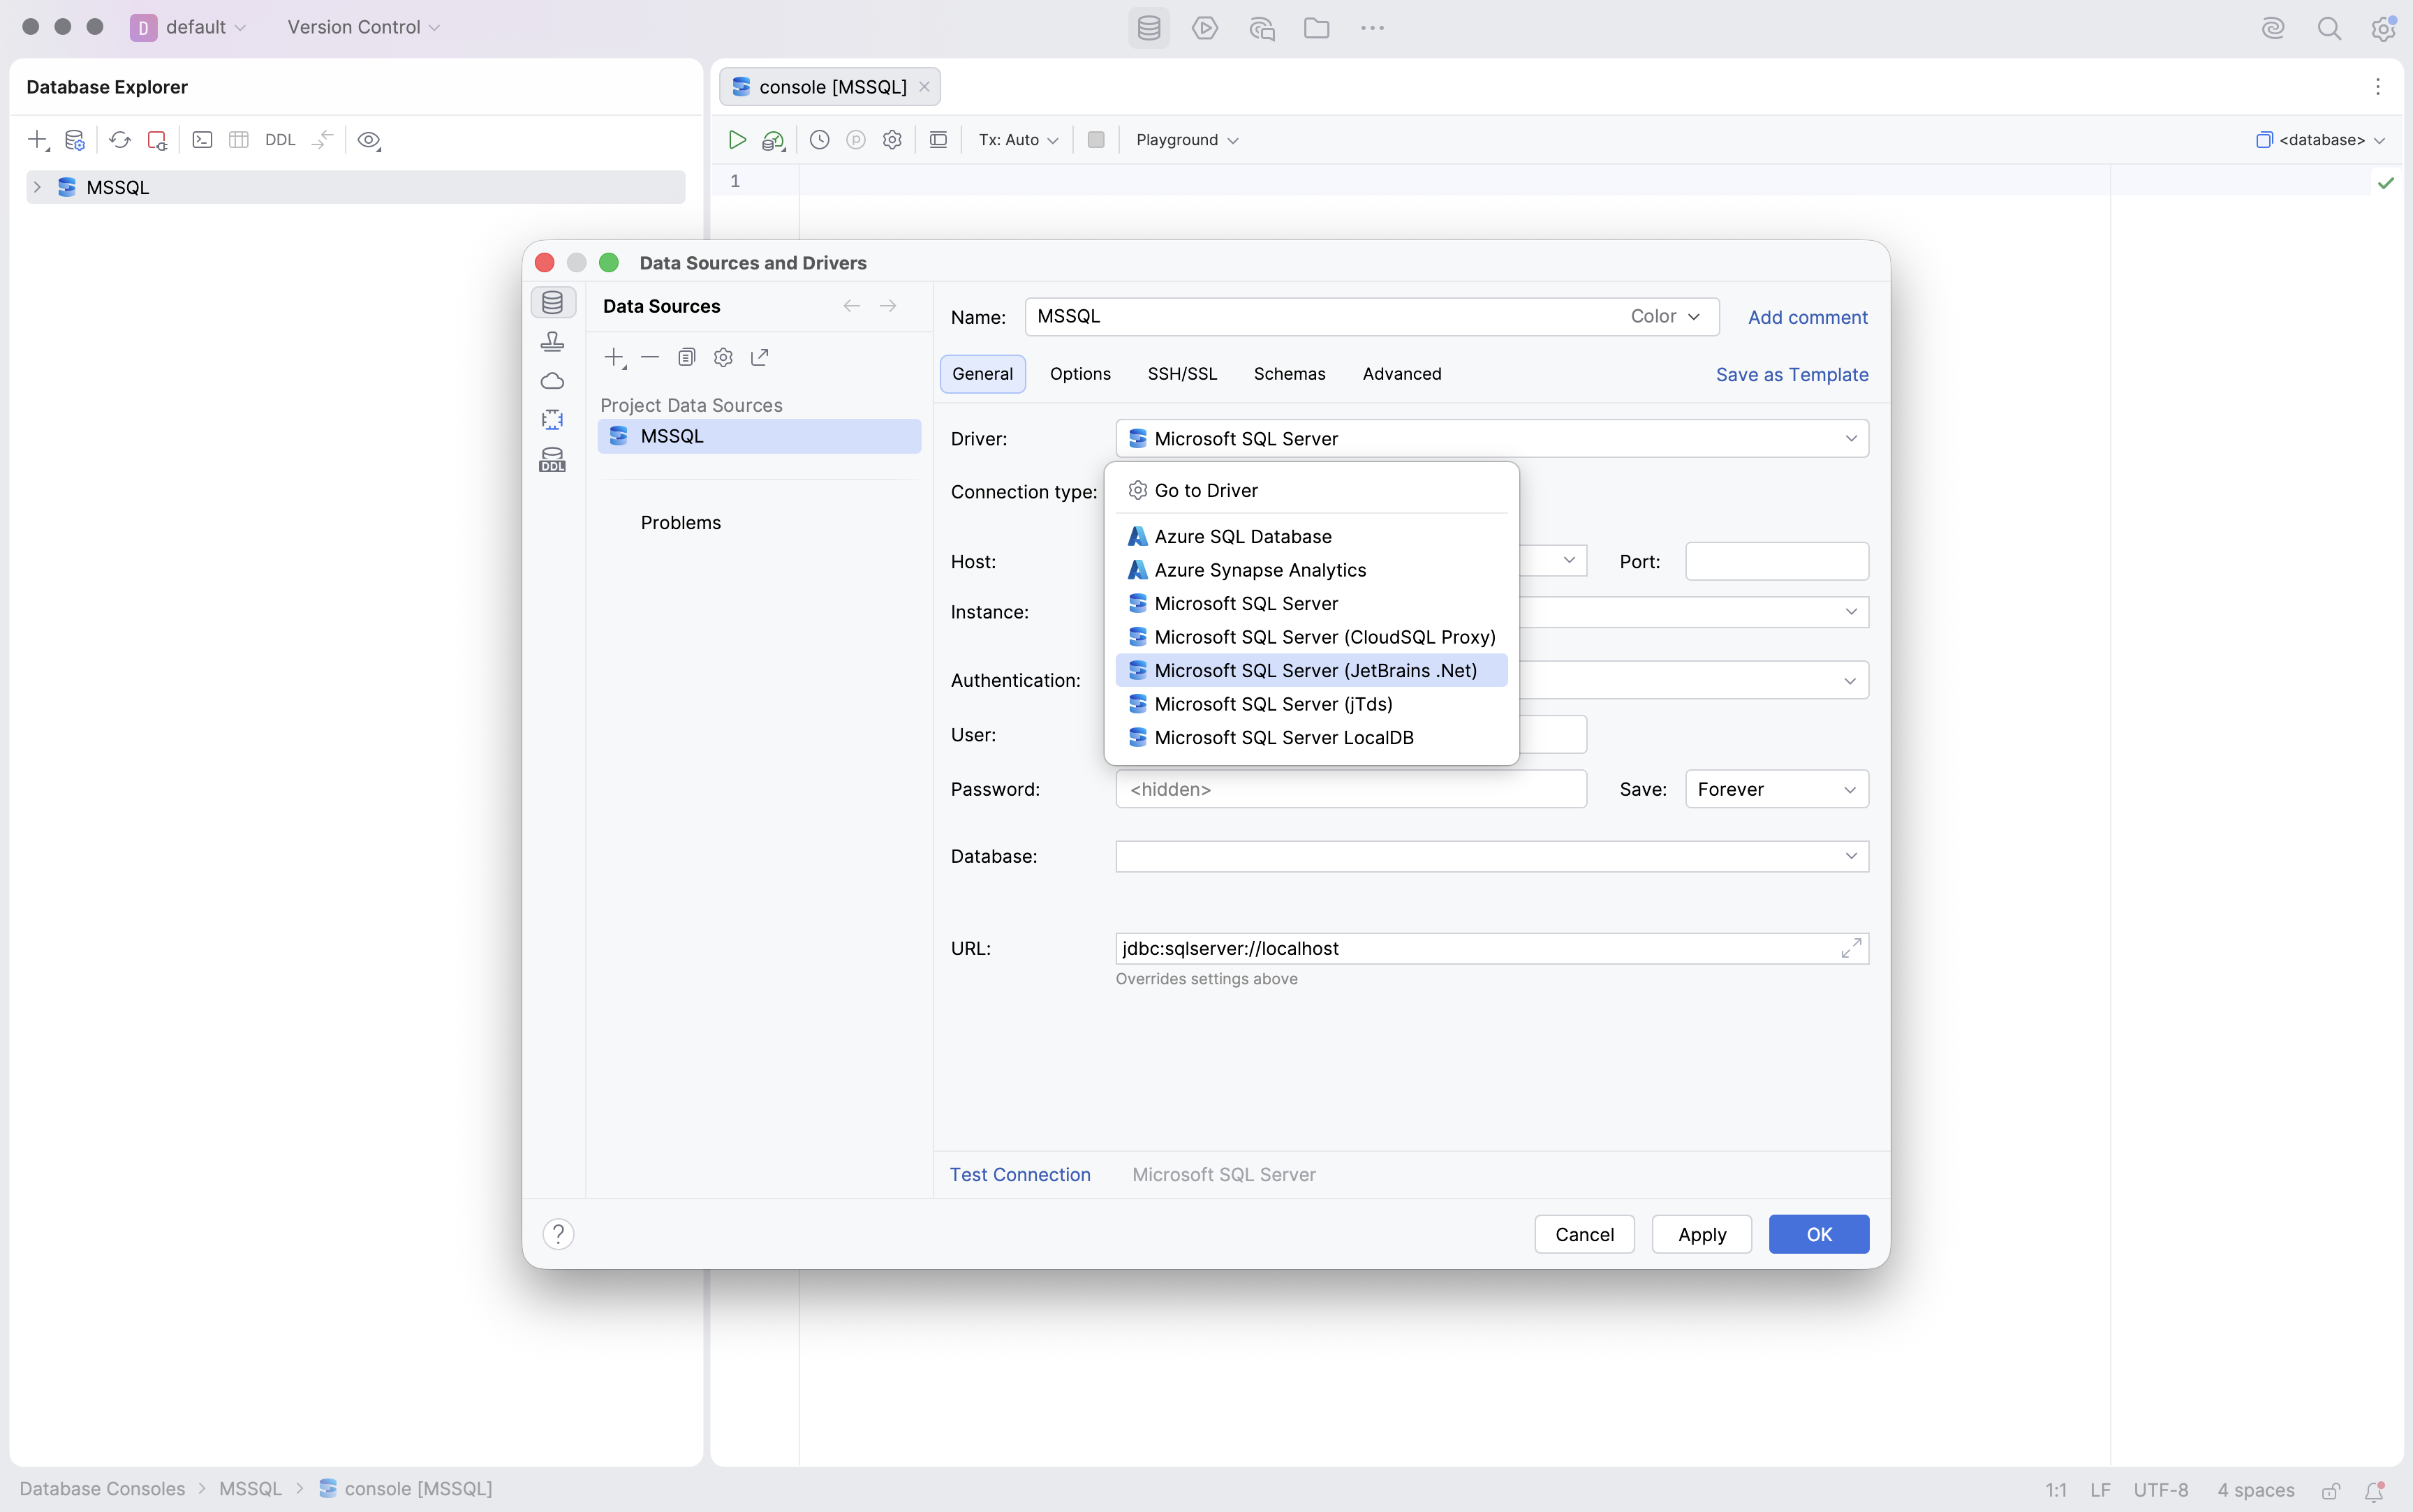Open help with the question mark button
Image resolution: width=2413 pixels, height=1512 pixels.
(x=558, y=1234)
